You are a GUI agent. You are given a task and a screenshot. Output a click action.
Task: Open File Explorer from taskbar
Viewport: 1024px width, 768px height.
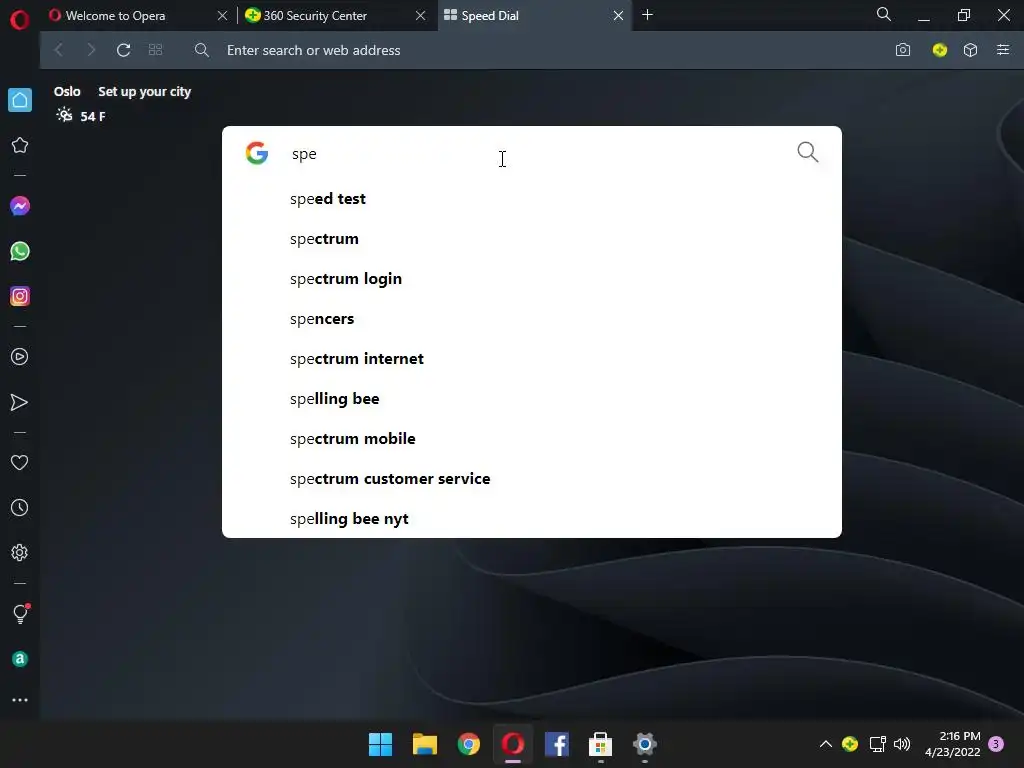424,744
